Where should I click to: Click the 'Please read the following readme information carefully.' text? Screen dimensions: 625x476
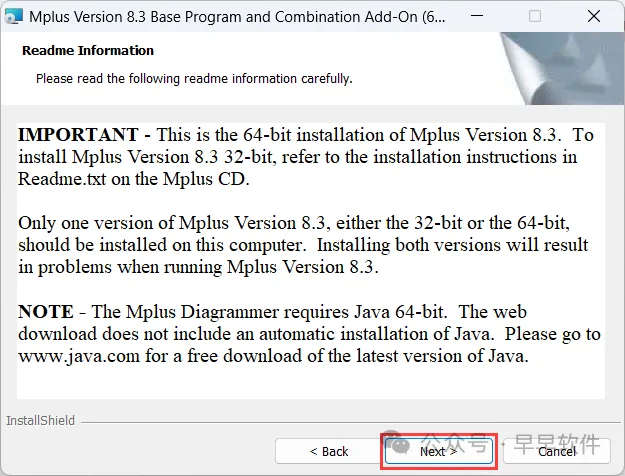pos(194,79)
